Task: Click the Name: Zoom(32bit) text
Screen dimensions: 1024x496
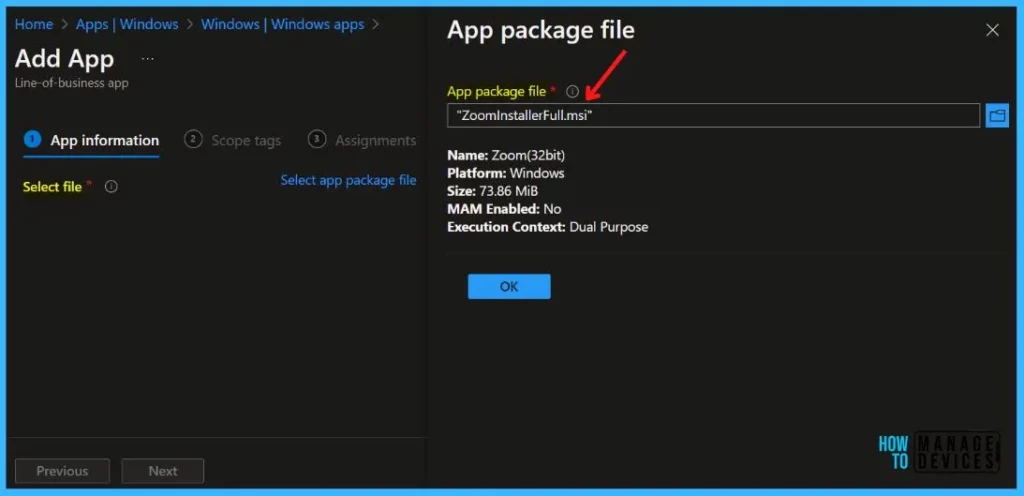Action: pos(506,155)
